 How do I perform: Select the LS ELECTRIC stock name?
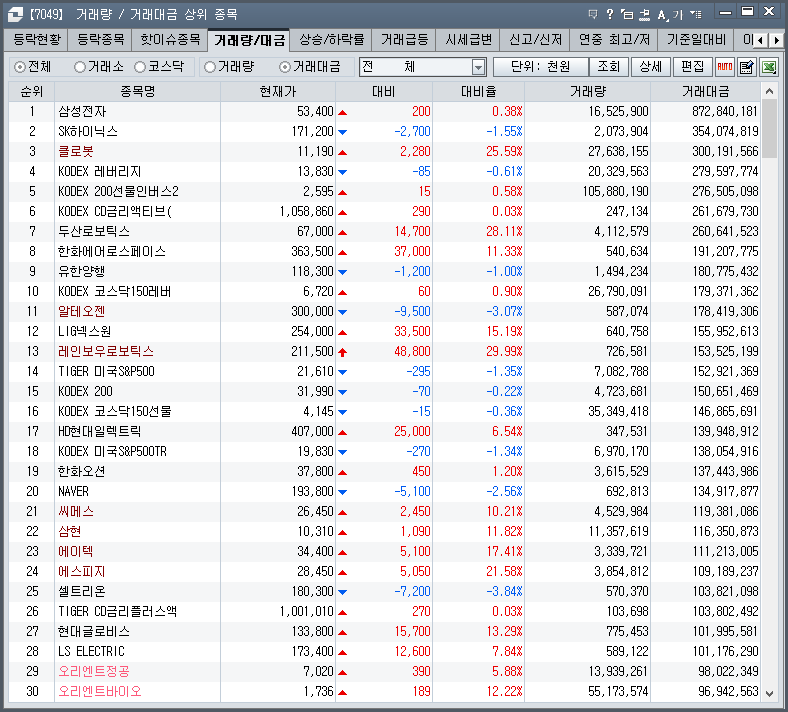(x=91, y=652)
